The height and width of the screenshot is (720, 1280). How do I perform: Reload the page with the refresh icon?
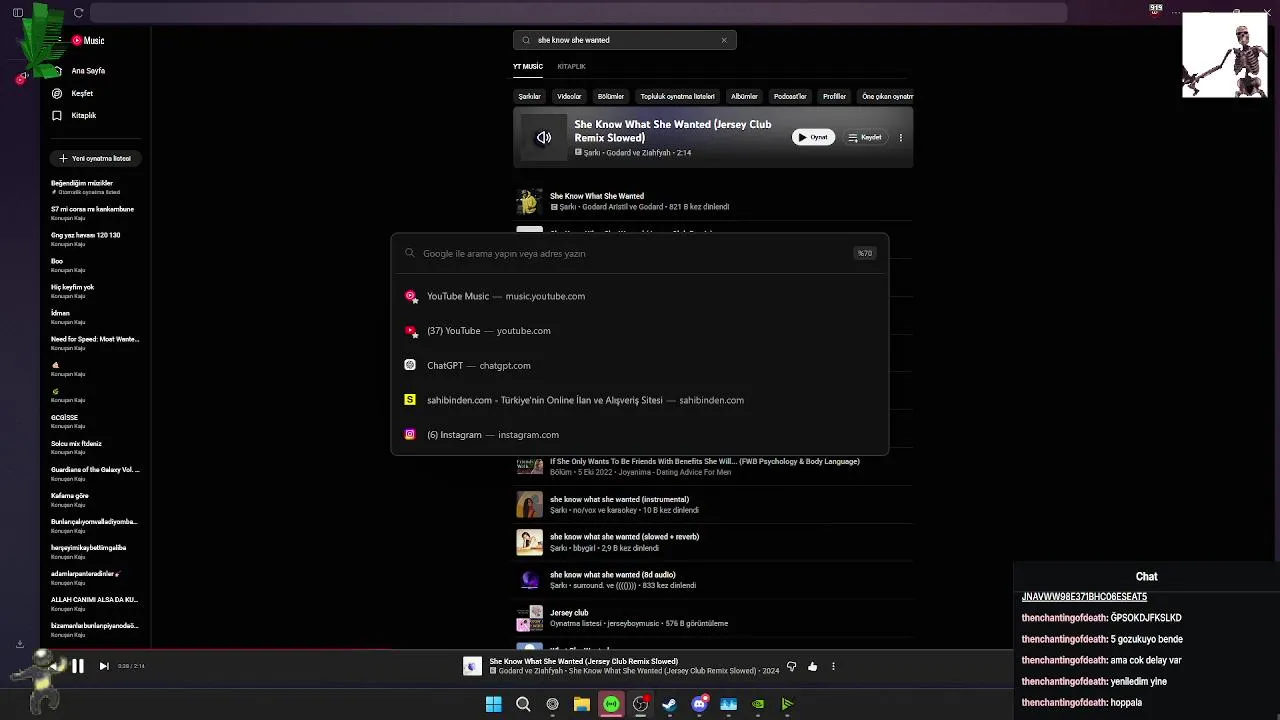pyautogui.click(x=78, y=13)
